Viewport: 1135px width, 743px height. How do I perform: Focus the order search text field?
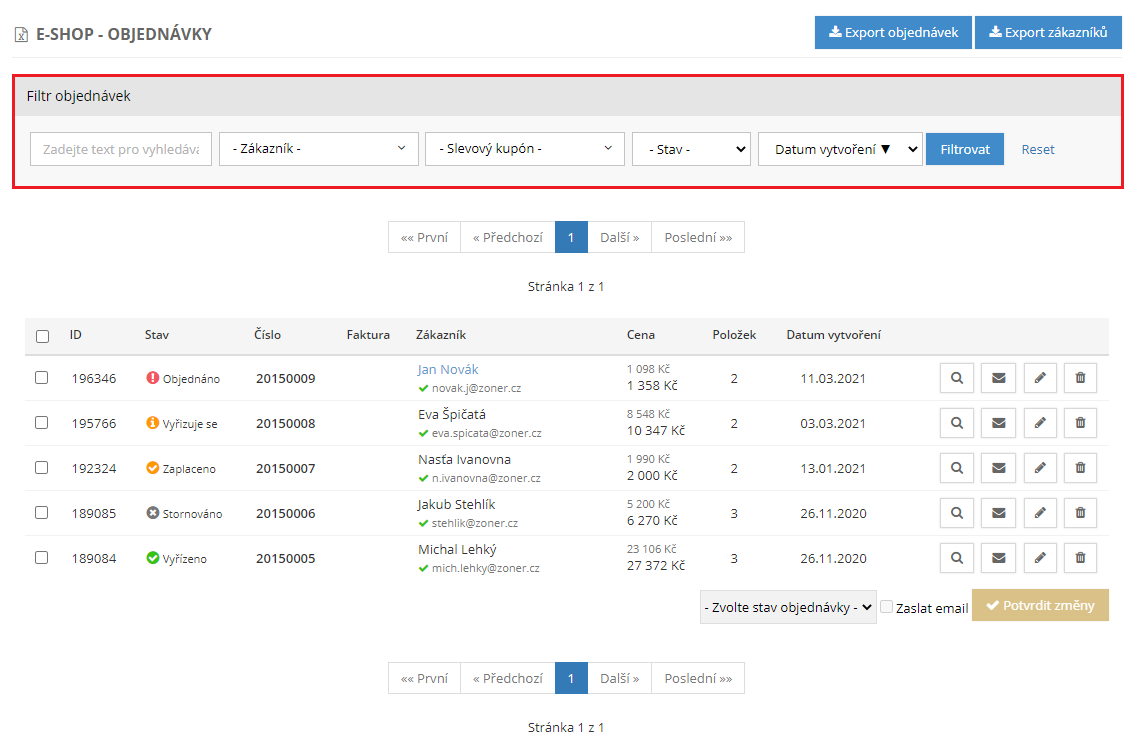pyautogui.click(x=121, y=149)
